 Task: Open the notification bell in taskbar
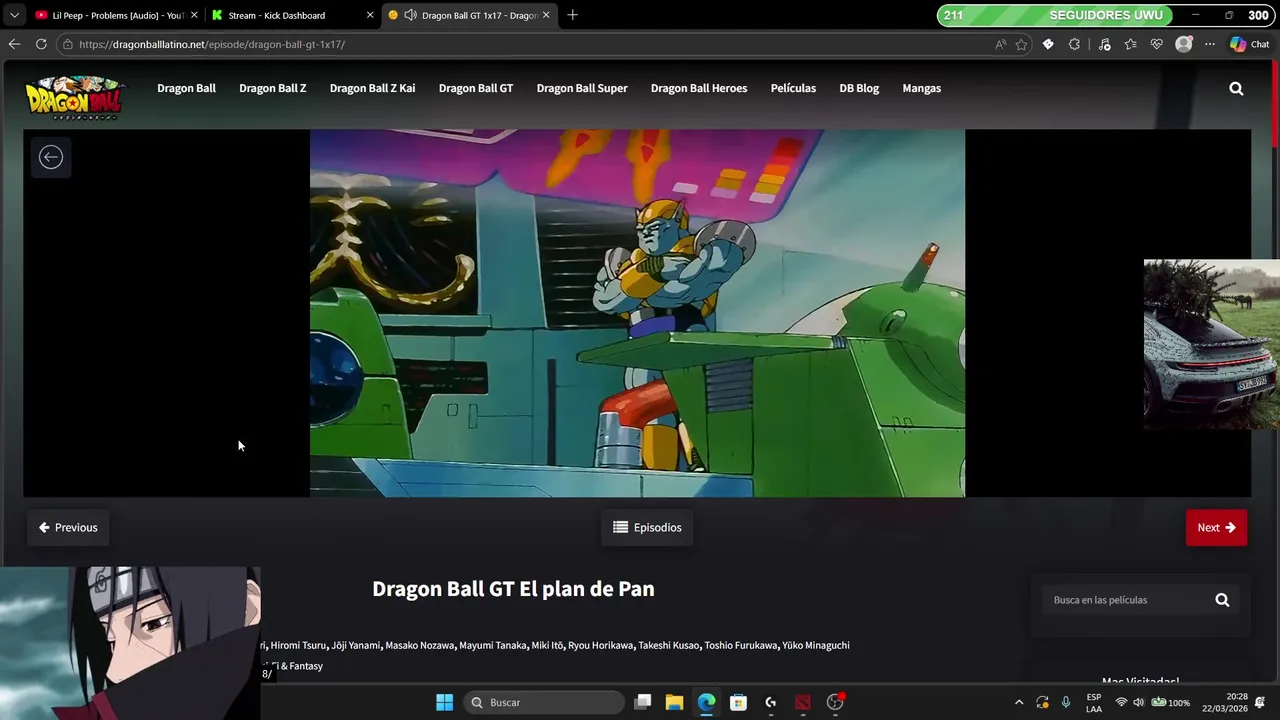point(1260,702)
